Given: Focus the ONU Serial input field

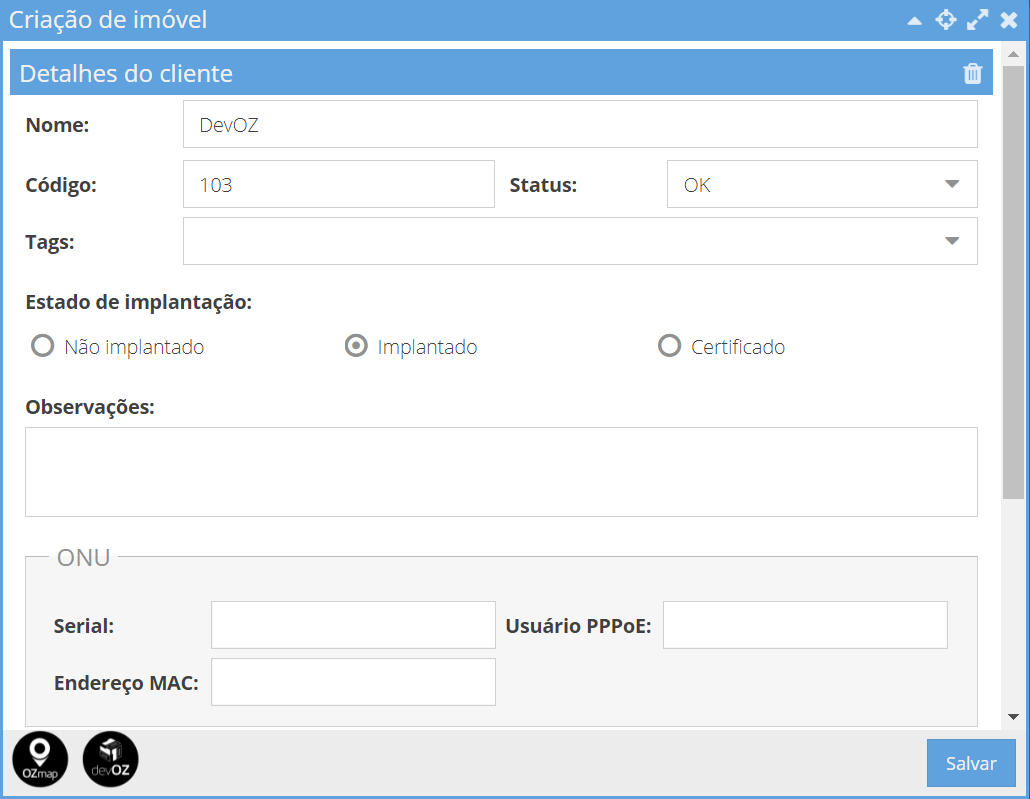Looking at the screenshot, I should pos(353,625).
